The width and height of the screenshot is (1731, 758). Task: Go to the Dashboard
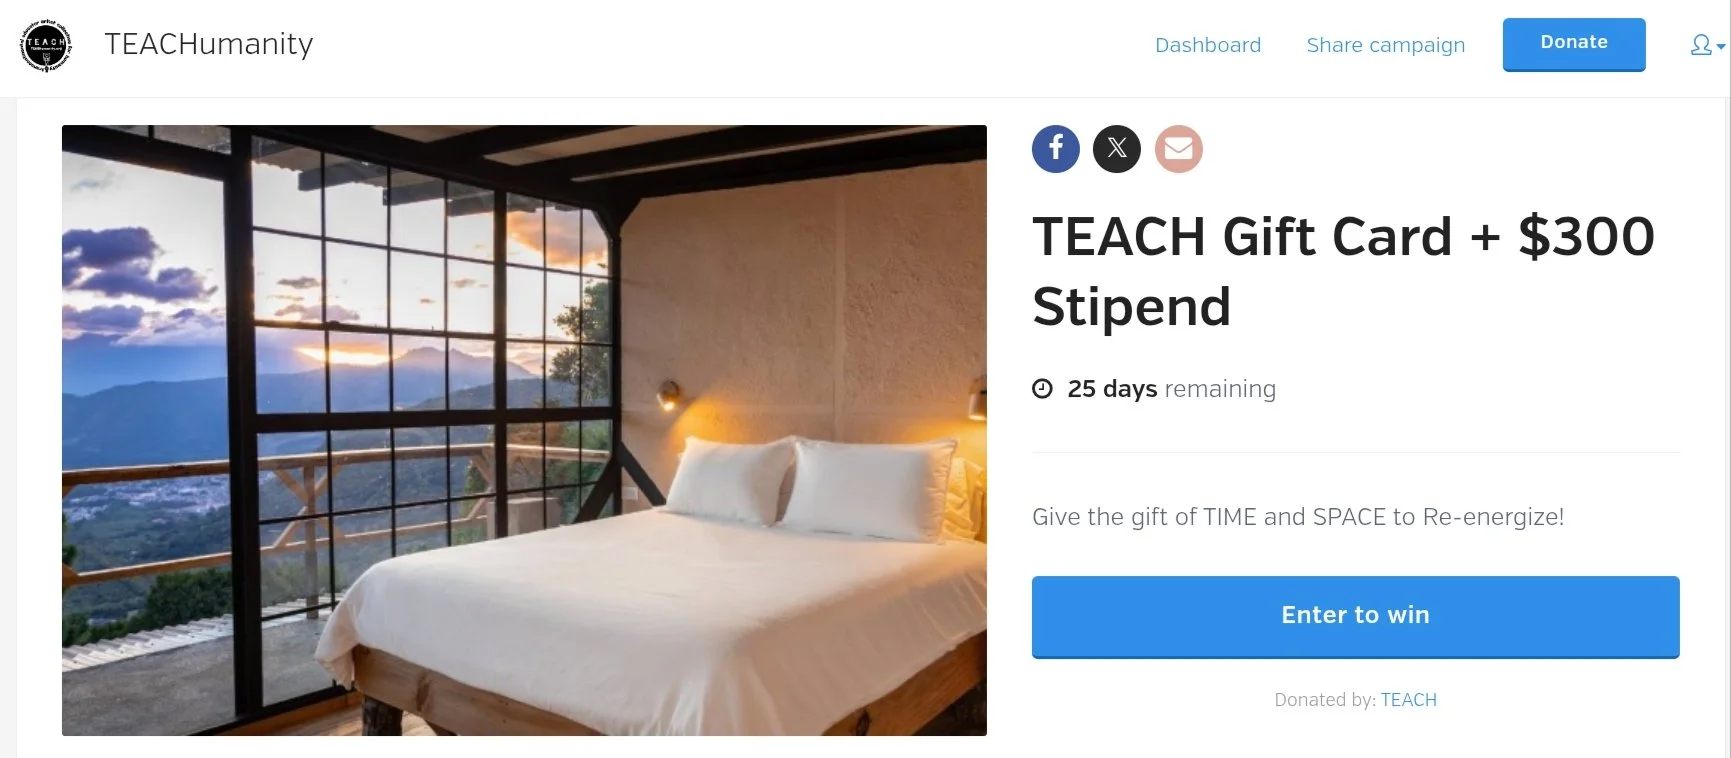click(x=1208, y=45)
